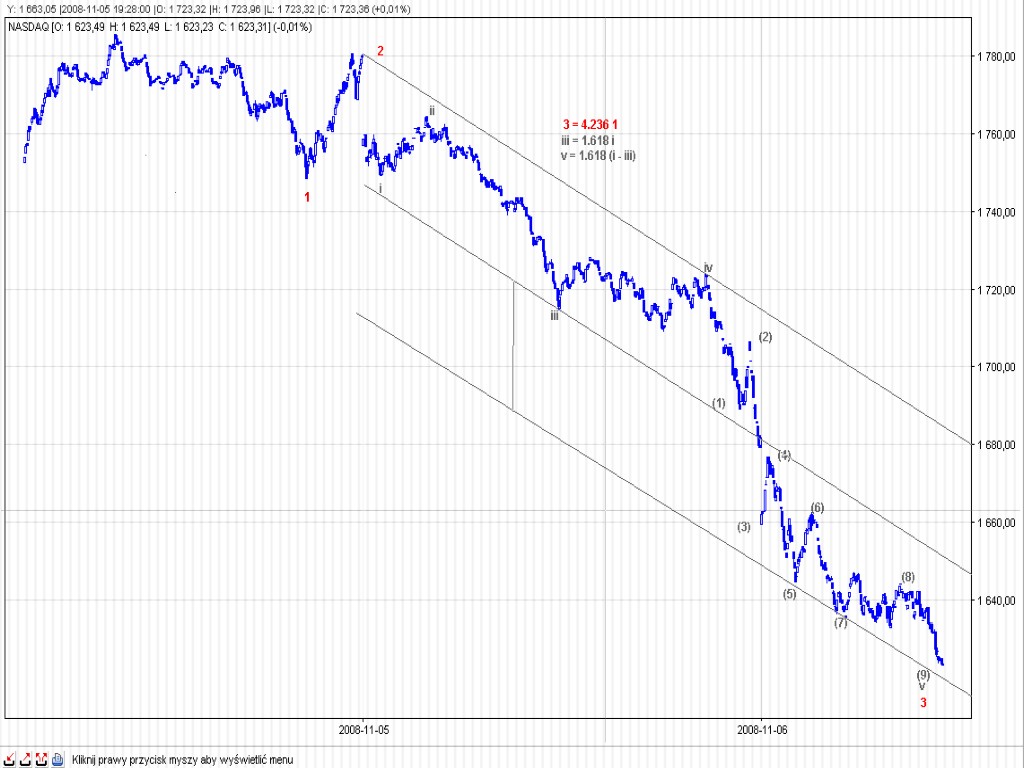Click the date label '2008-11-06' on the time axis
Viewport: 1024px width, 768px height.
(761, 729)
